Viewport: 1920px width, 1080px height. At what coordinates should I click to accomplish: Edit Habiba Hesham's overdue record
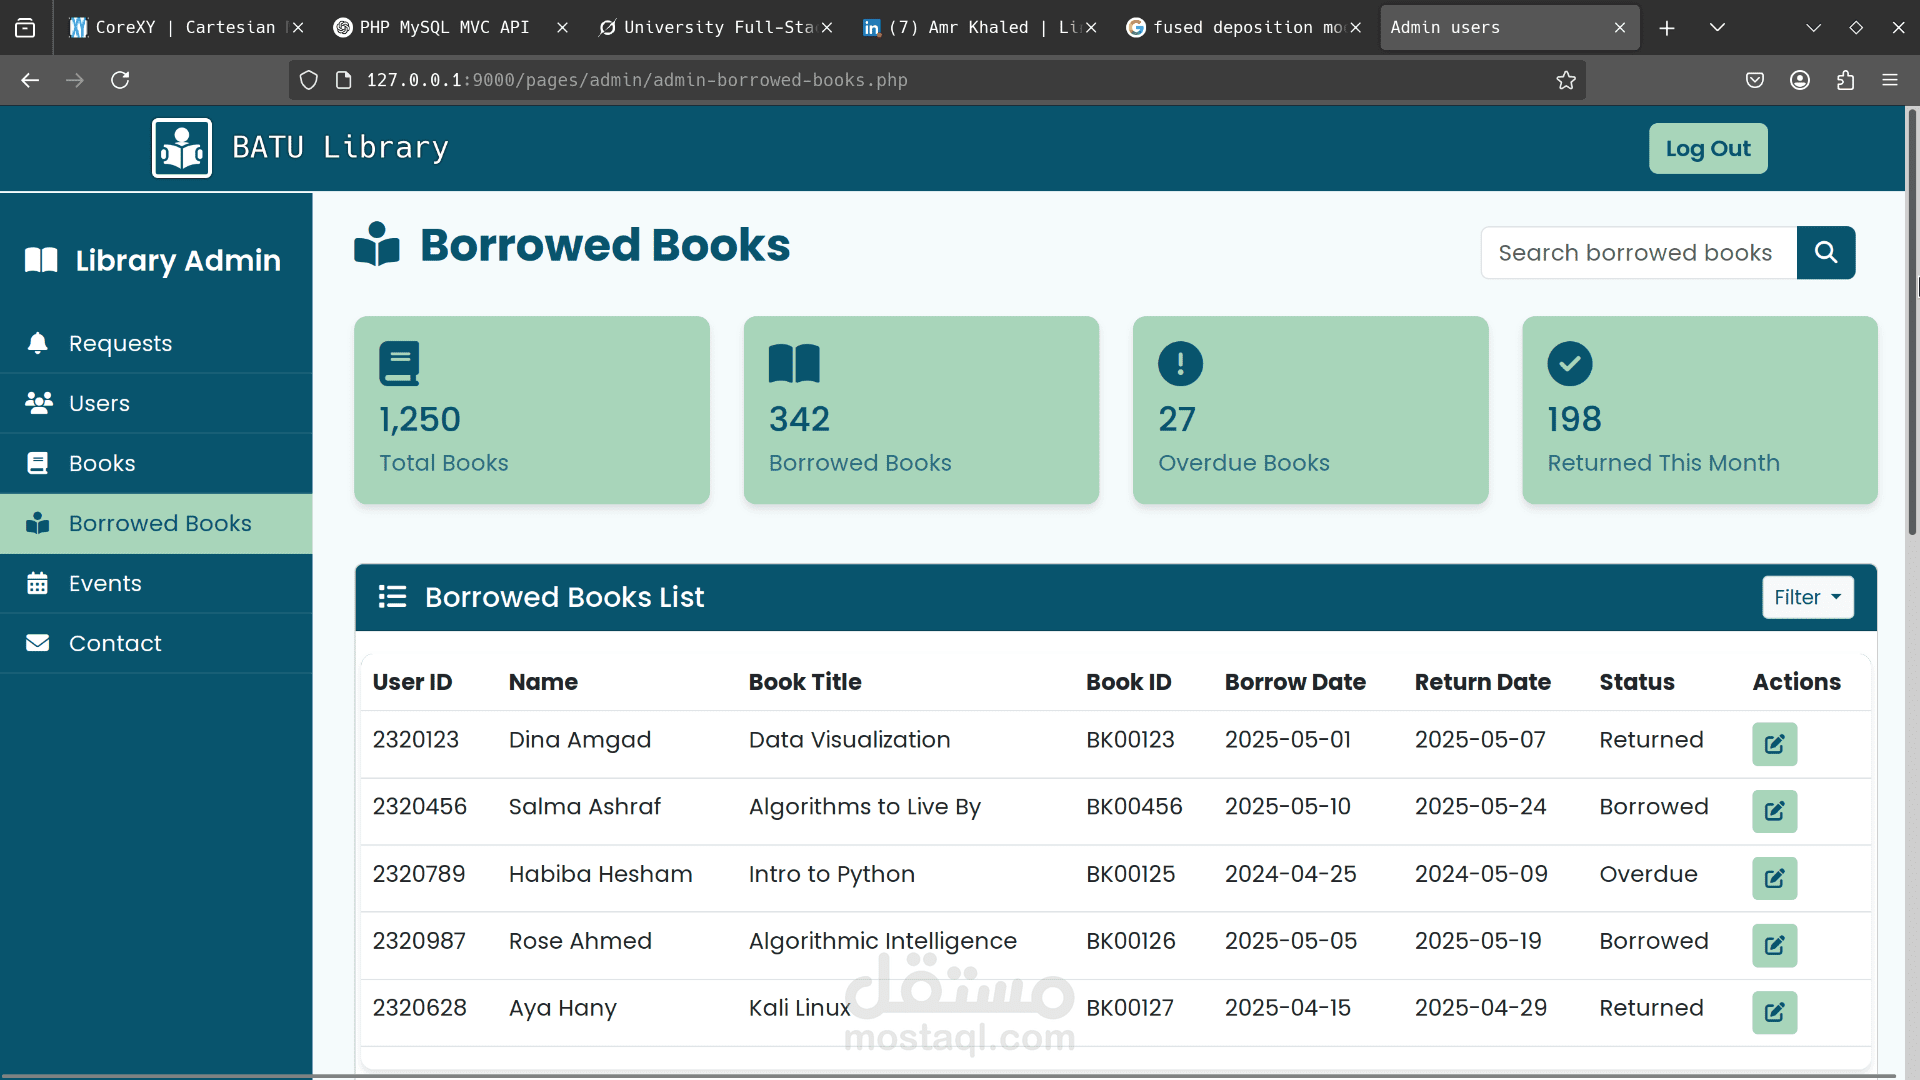point(1774,878)
